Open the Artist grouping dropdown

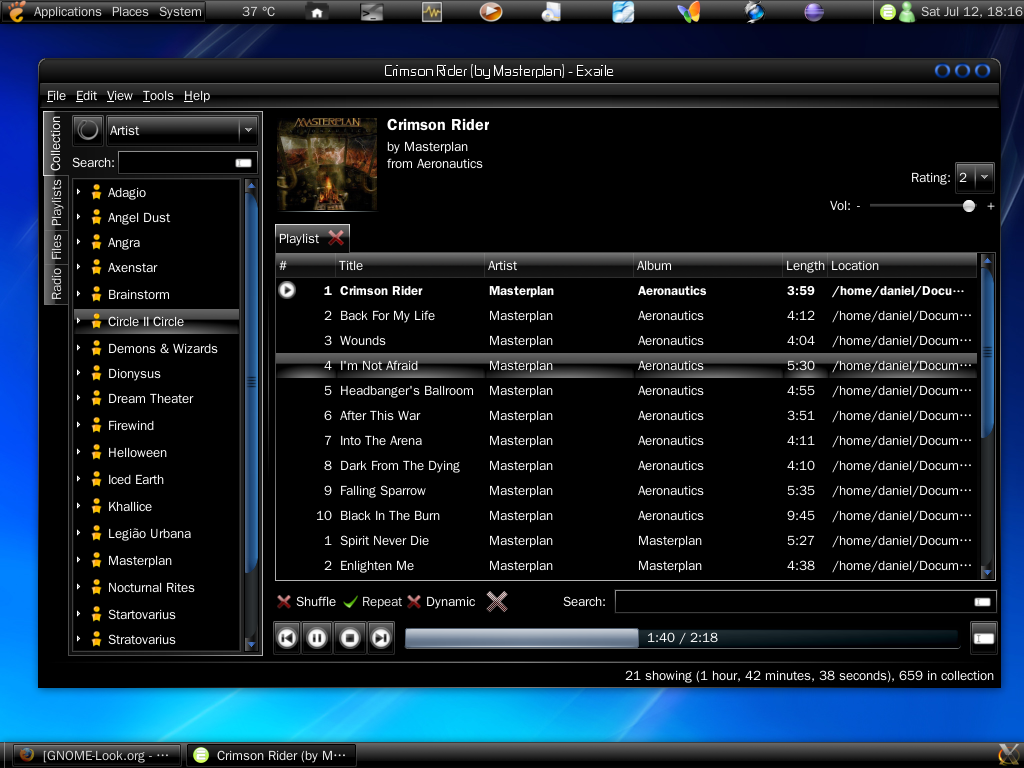pos(182,130)
